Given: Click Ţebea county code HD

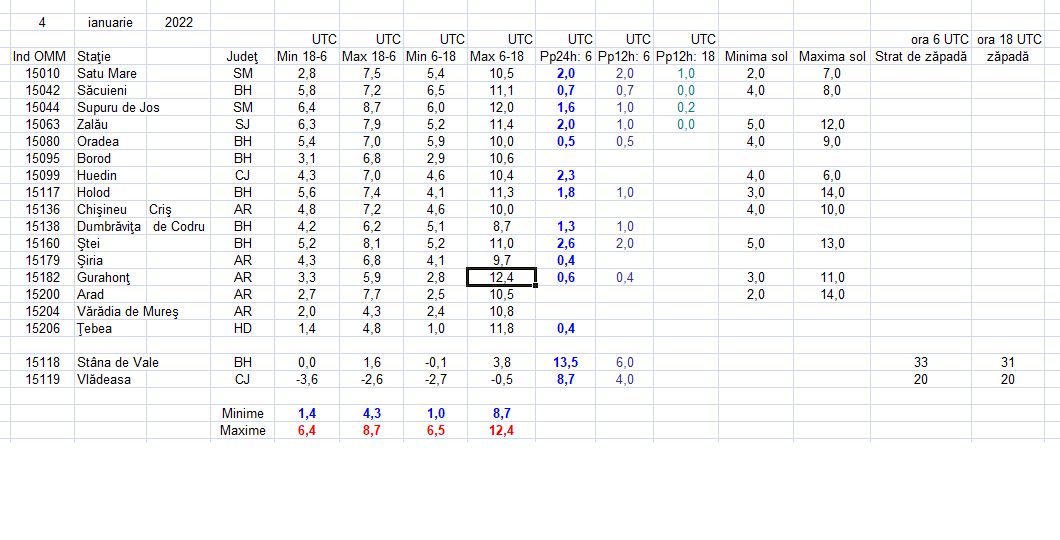Looking at the screenshot, I should pos(243,328).
